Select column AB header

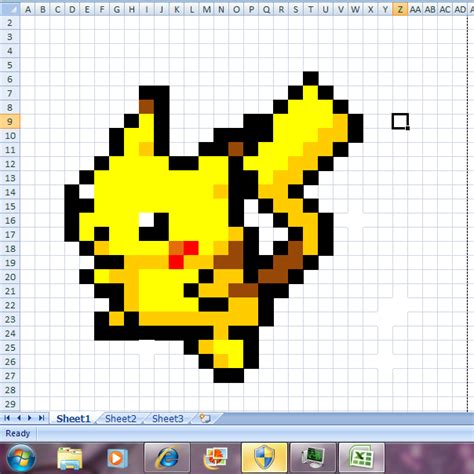[430, 9]
